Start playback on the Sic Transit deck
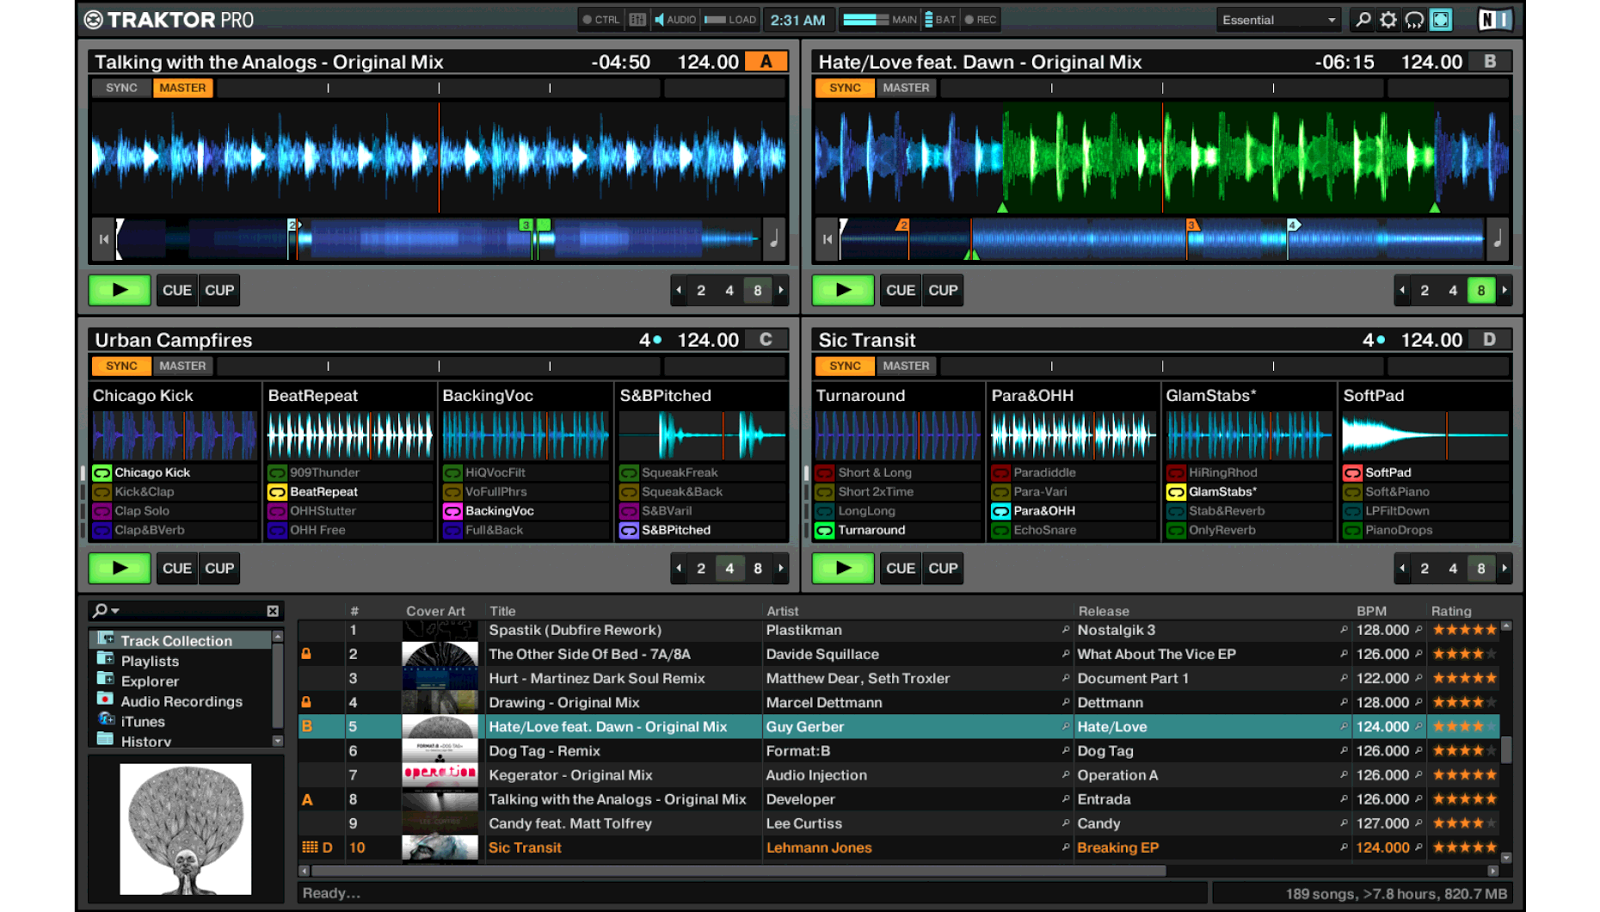Image resolution: width=1600 pixels, height=912 pixels. pos(843,569)
